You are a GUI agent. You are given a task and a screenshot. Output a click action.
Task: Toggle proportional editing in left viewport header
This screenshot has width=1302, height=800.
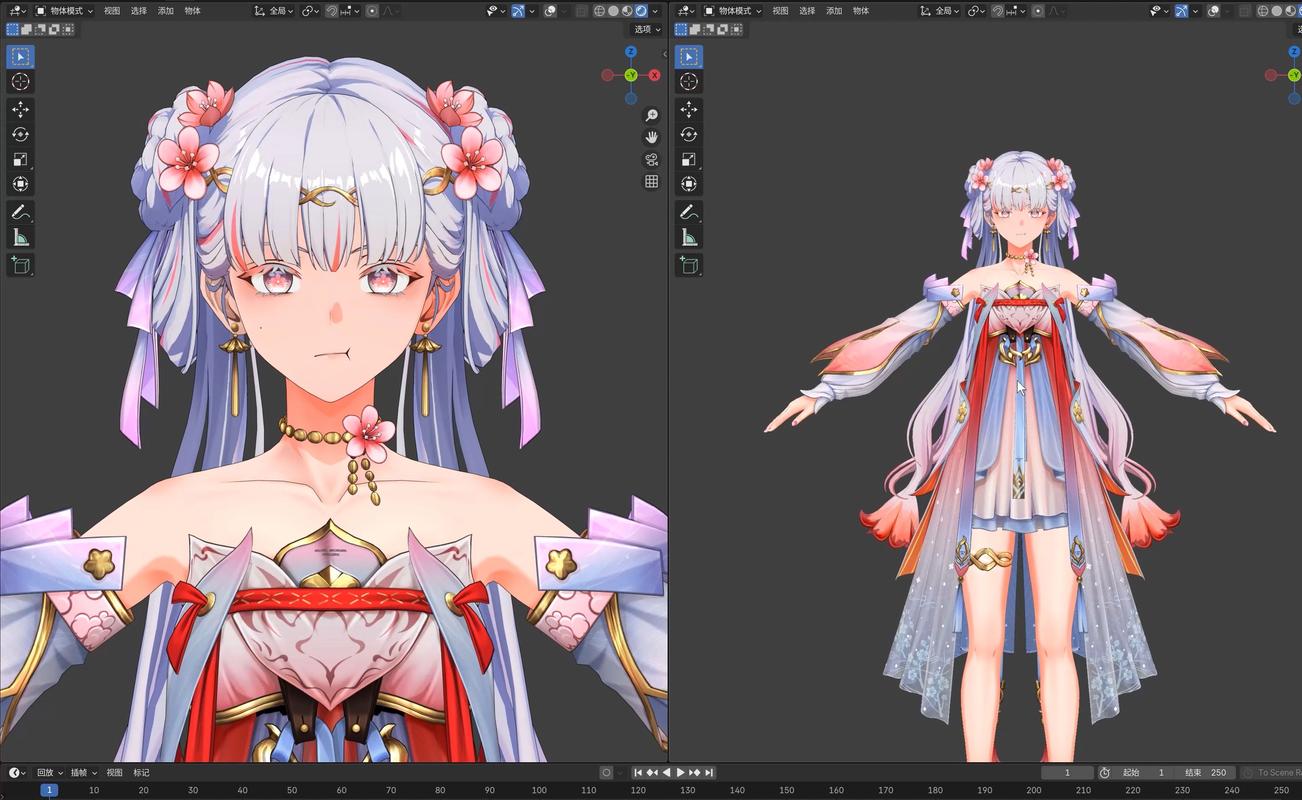coord(372,11)
